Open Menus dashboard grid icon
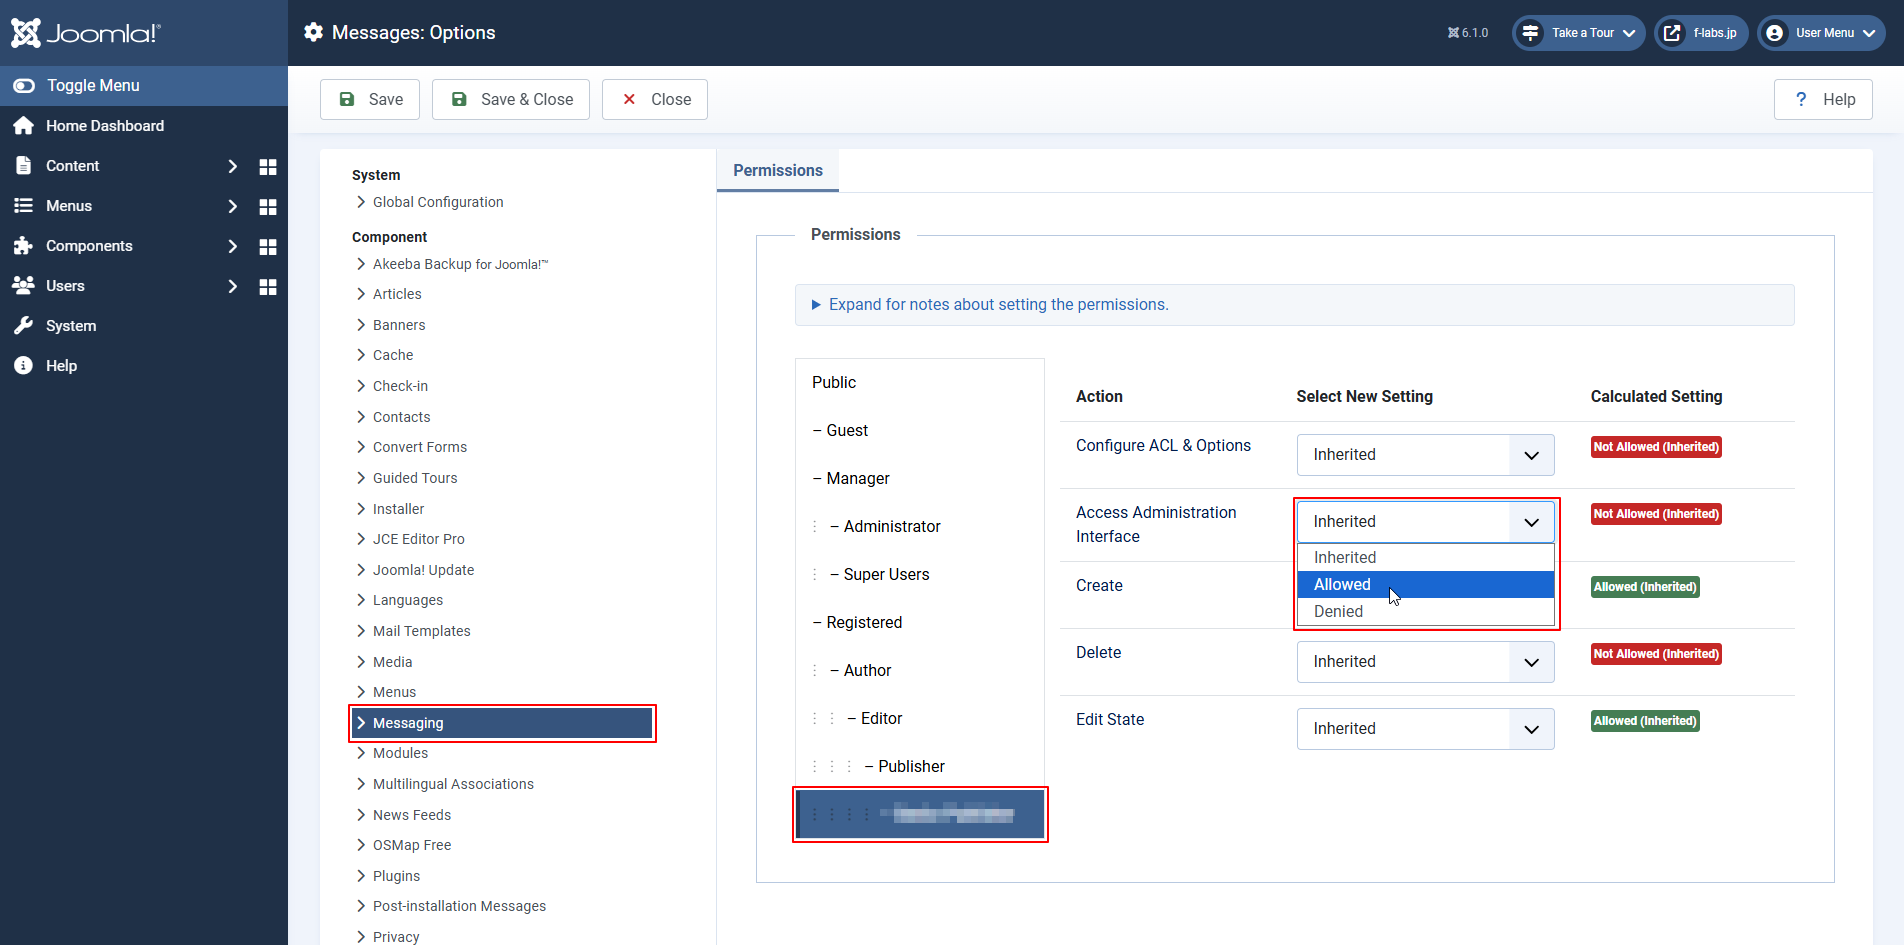This screenshot has height=945, width=1904. pyautogui.click(x=267, y=206)
